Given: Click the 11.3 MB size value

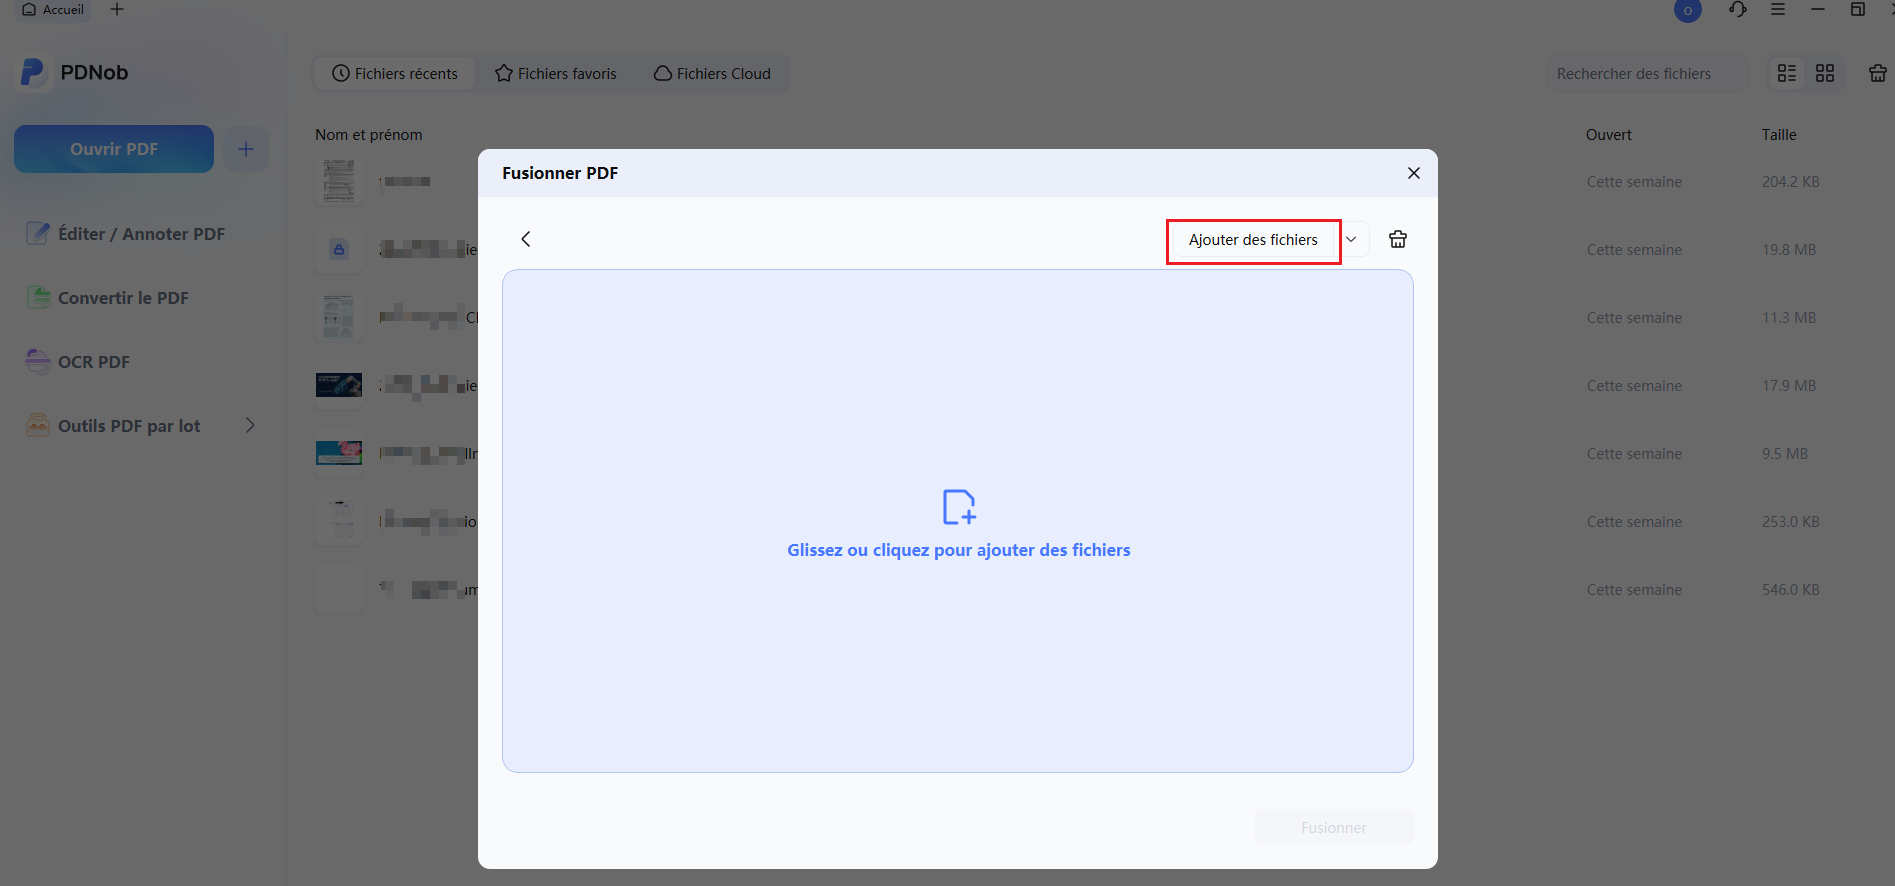Looking at the screenshot, I should (1789, 318).
